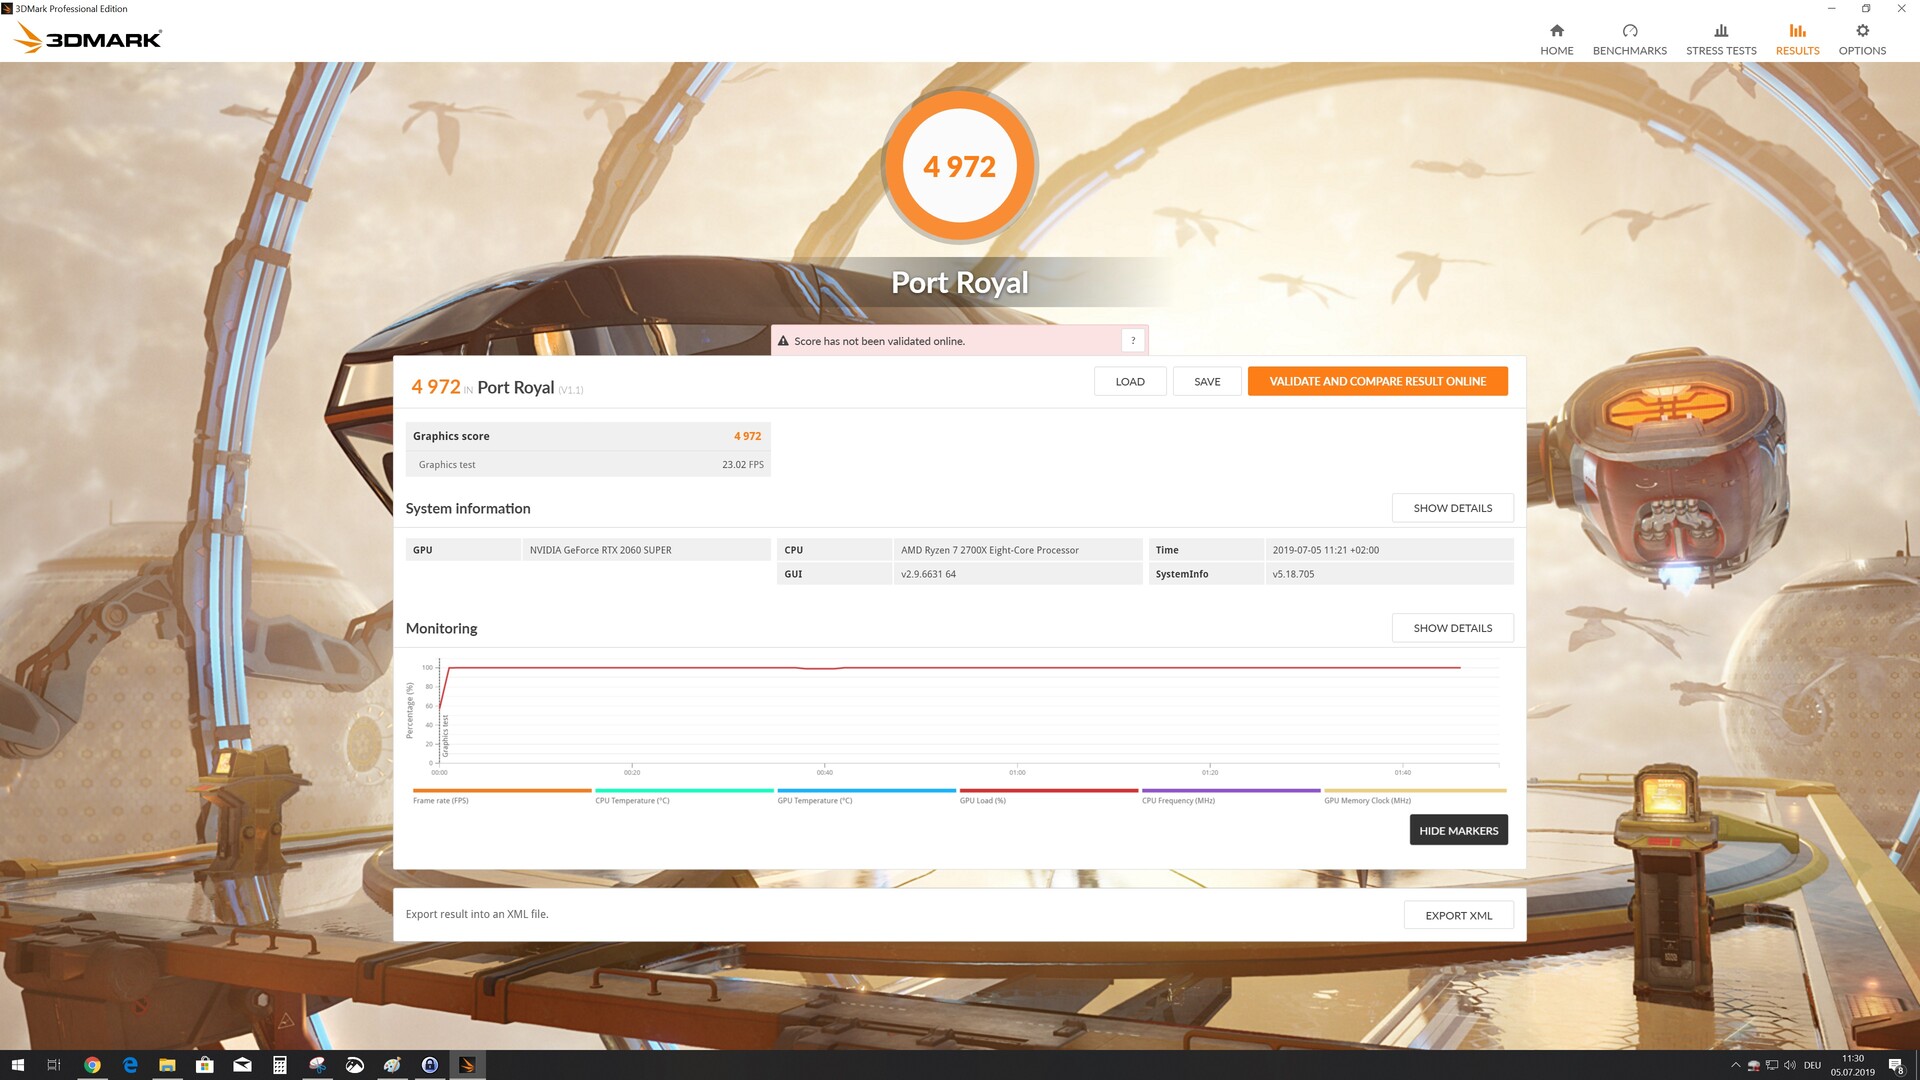Click the 3DMark logo
This screenshot has height=1080, width=1920.
(x=88, y=38)
